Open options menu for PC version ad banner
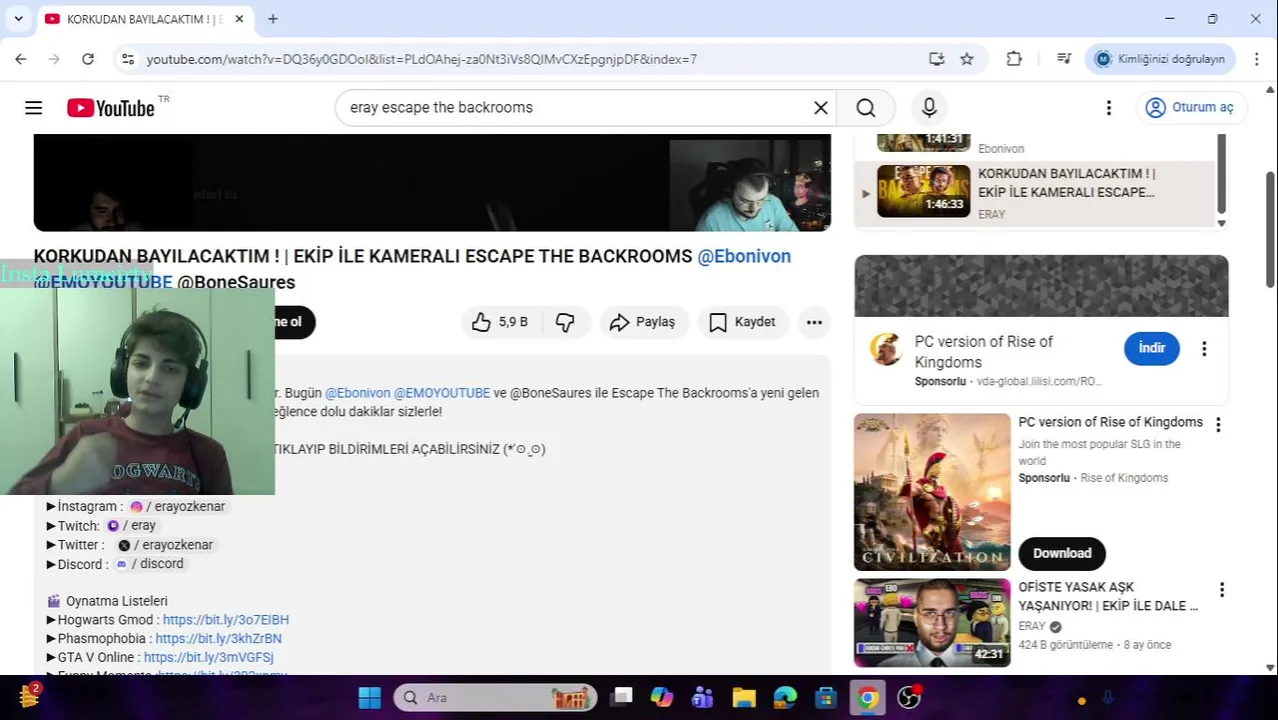Image resolution: width=1278 pixels, height=720 pixels. (1204, 349)
